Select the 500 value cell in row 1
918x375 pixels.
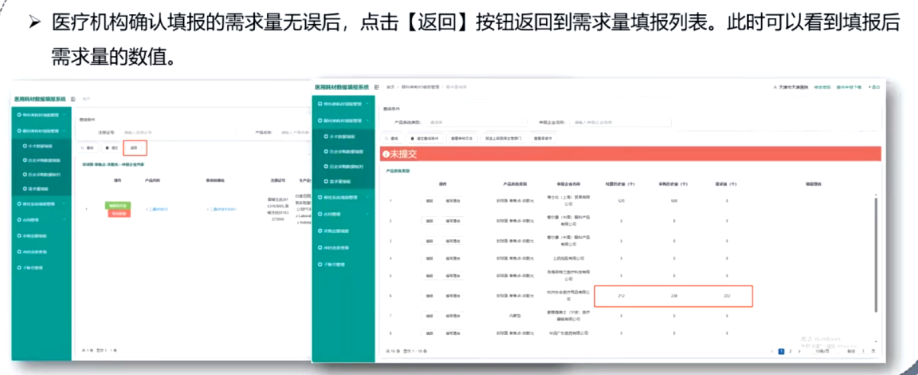(x=674, y=201)
